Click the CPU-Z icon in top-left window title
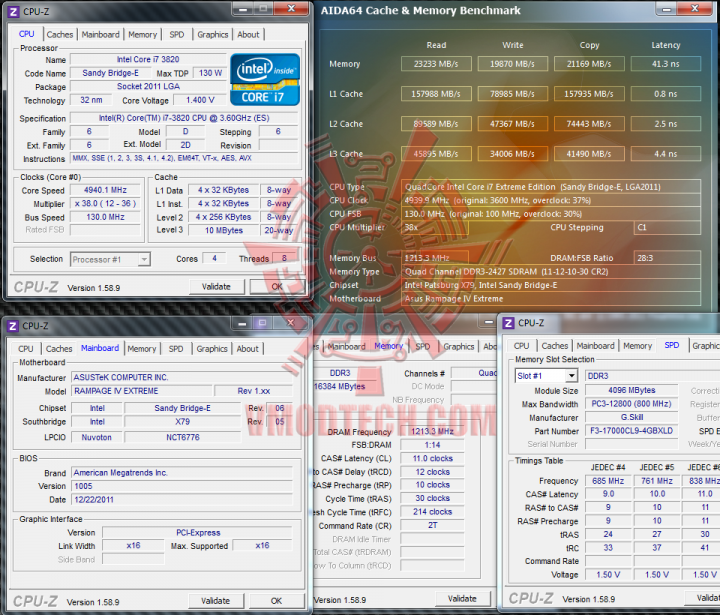Screen dimensions: 720x615 tap(13, 12)
